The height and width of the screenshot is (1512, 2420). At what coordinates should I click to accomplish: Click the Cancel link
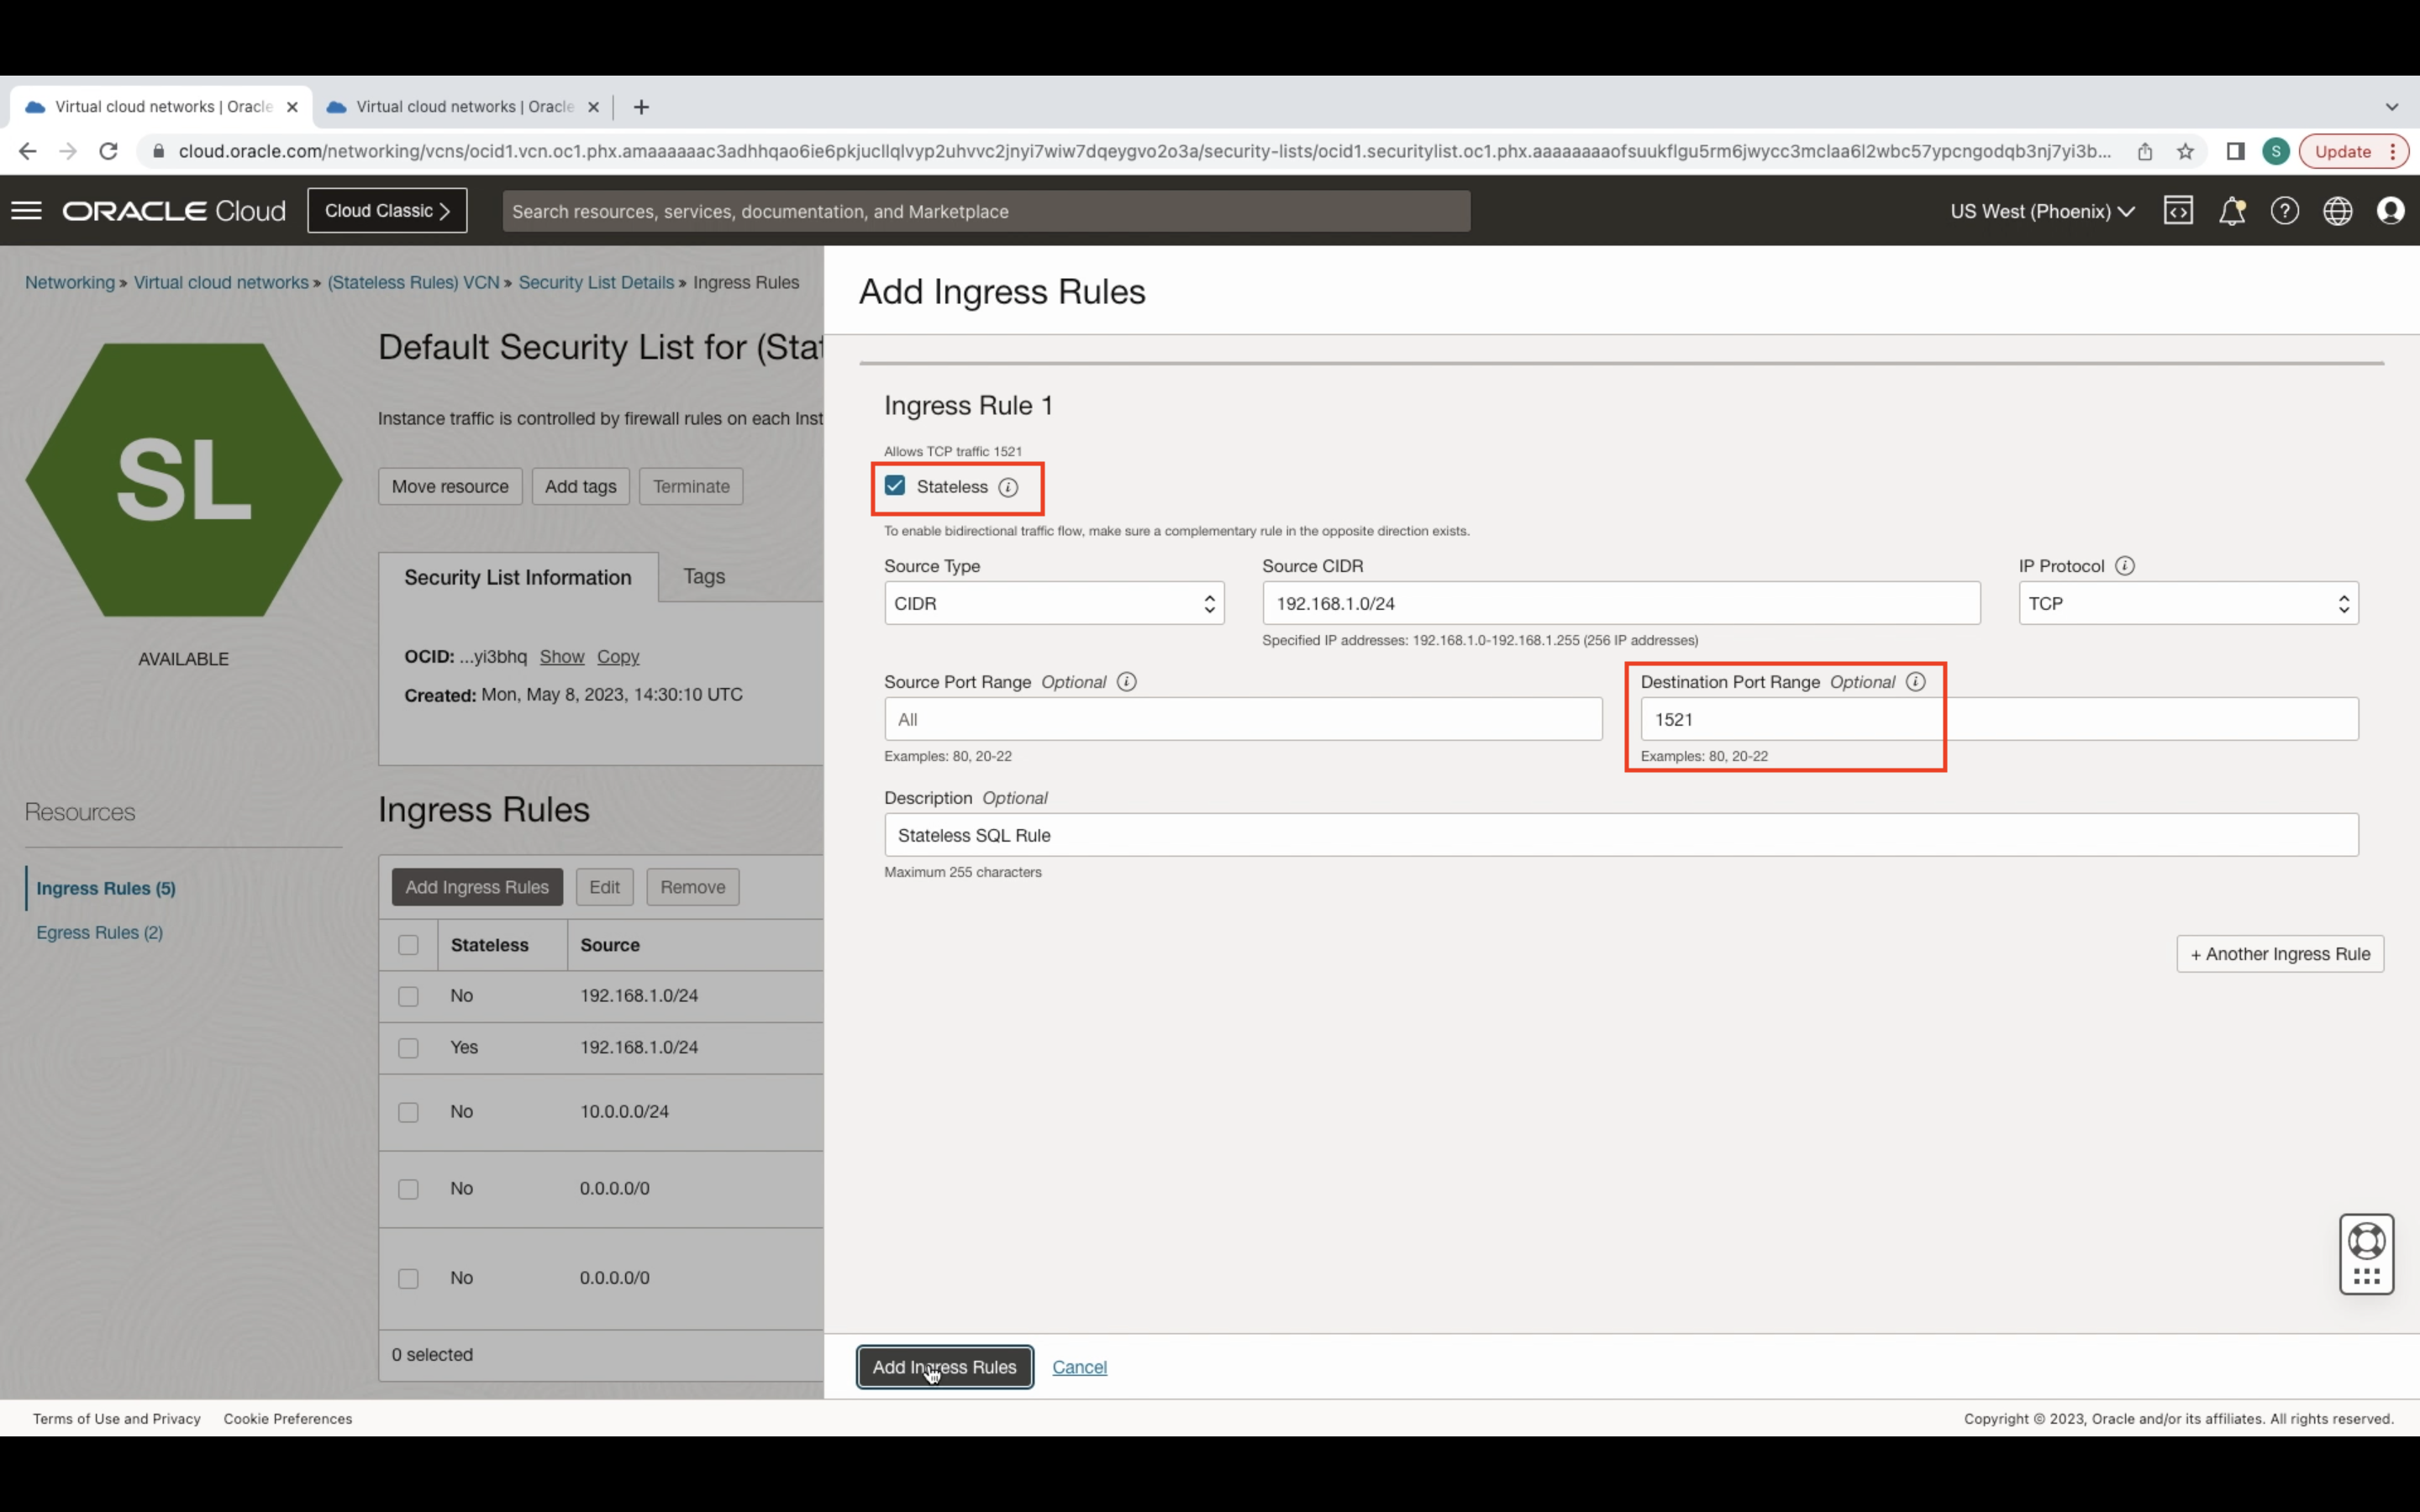click(1079, 1367)
